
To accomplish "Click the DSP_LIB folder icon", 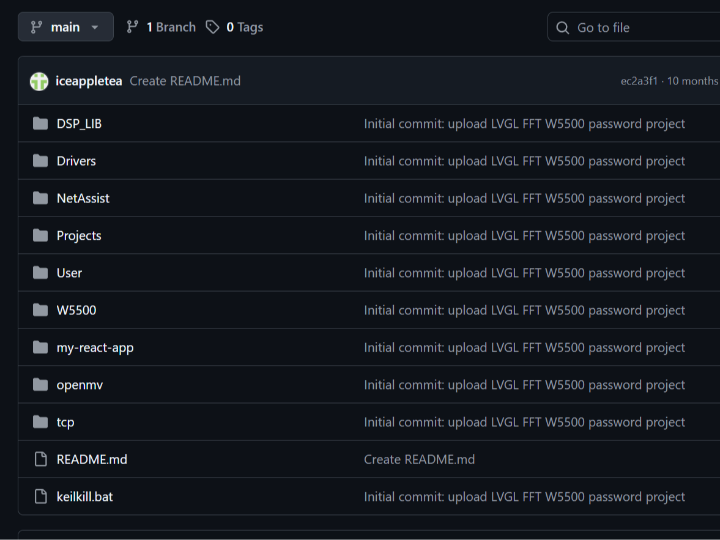I will 40,124.
